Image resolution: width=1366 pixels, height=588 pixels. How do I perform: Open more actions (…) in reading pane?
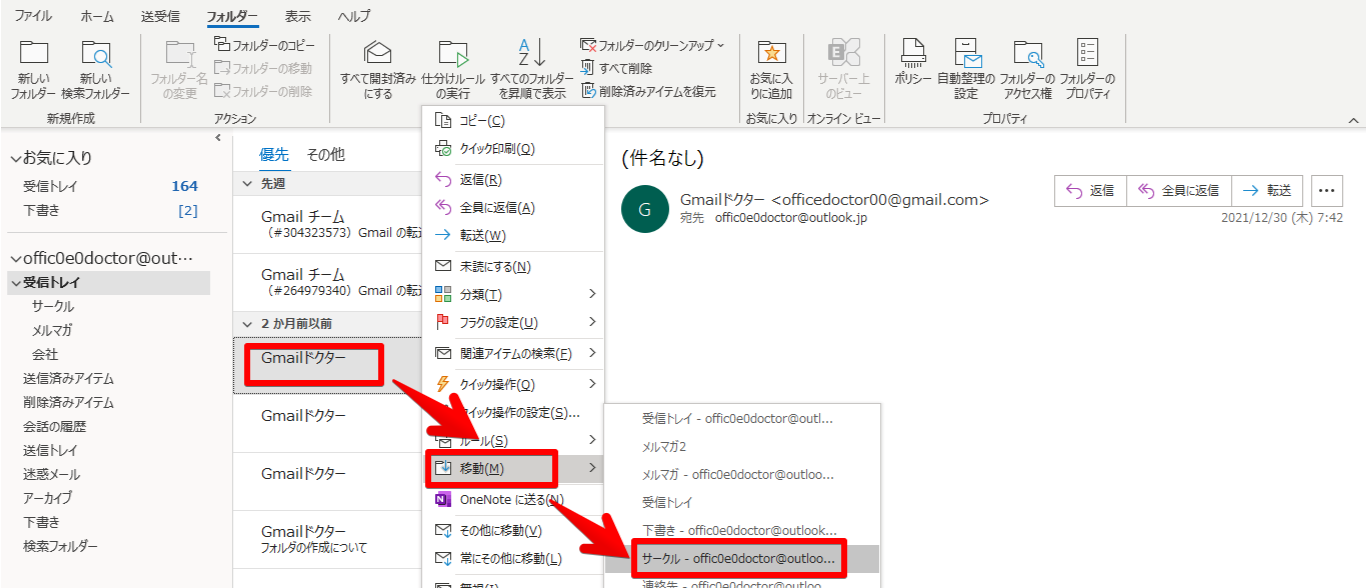pos(1327,190)
